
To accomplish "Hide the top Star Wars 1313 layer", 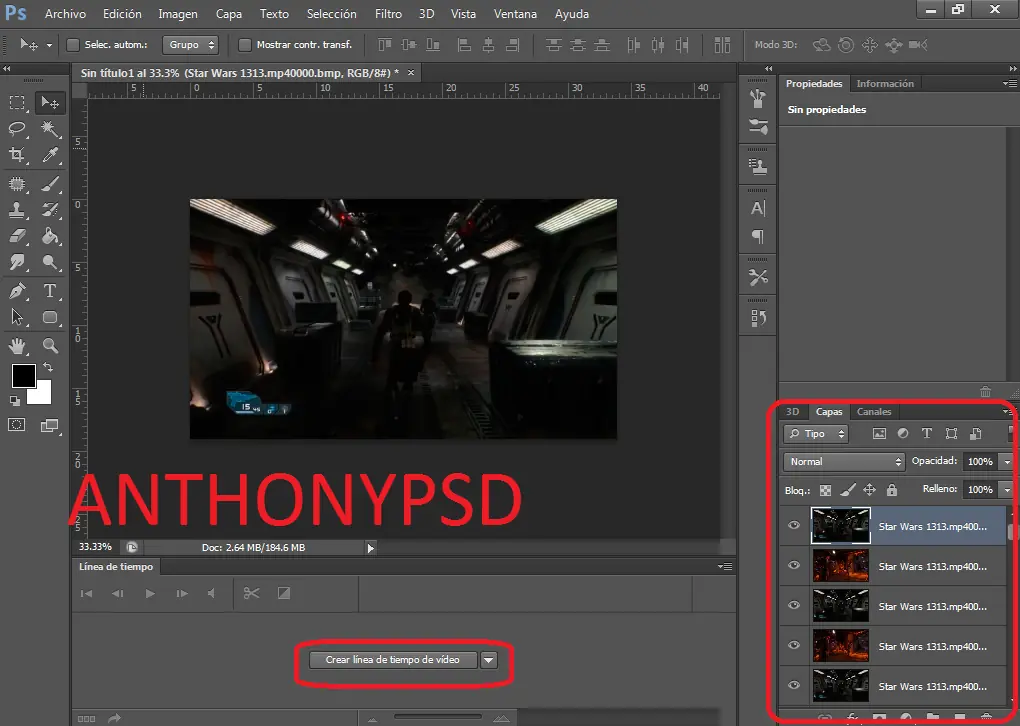I will pyautogui.click(x=794, y=525).
